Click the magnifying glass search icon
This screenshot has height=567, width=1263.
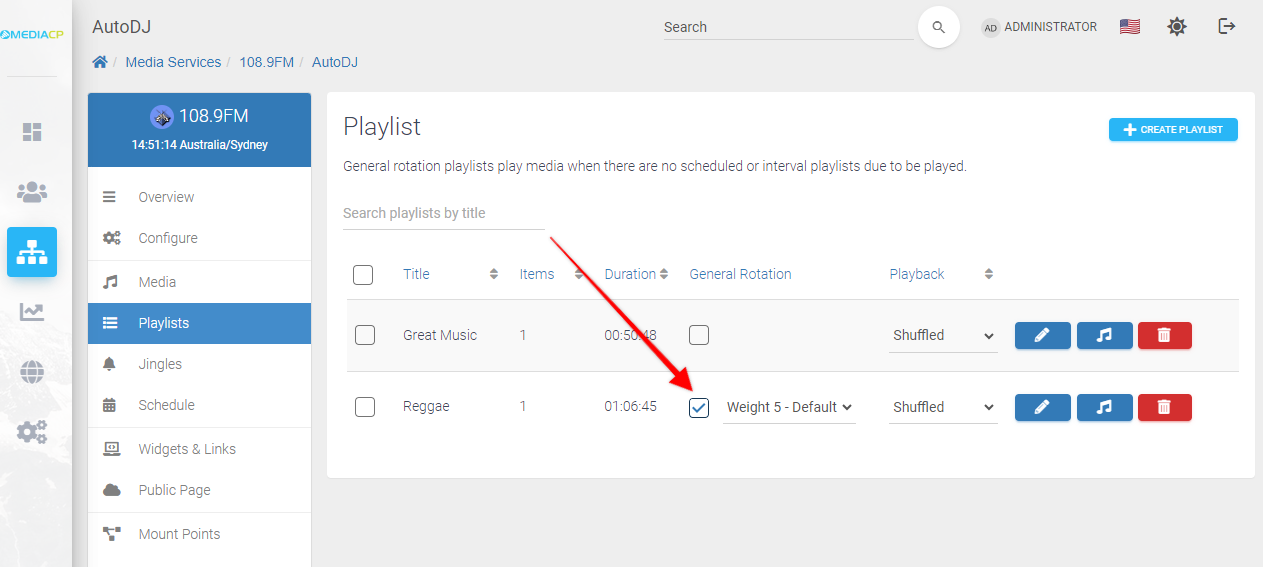[938, 28]
